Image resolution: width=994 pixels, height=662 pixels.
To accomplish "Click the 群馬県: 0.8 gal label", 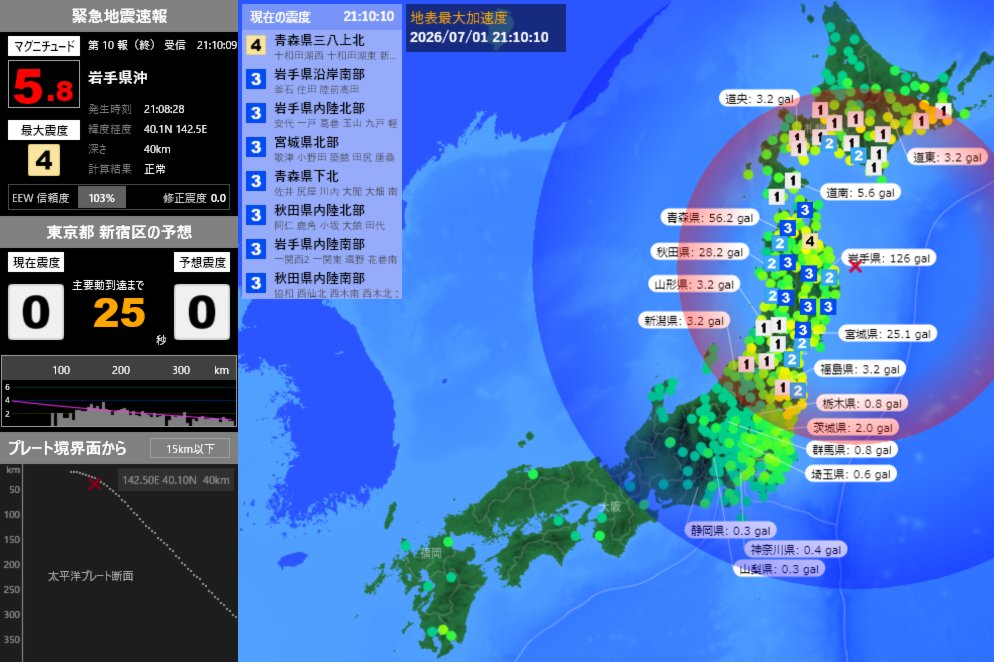I will [x=852, y=450].
